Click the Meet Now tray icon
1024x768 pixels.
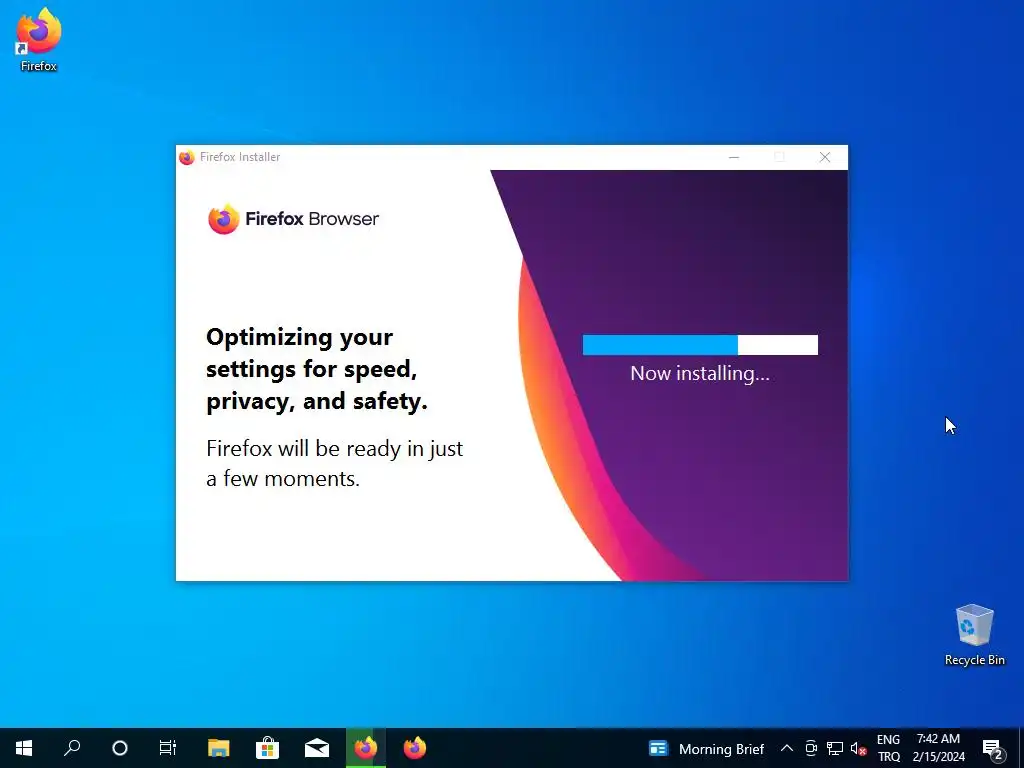811,748
